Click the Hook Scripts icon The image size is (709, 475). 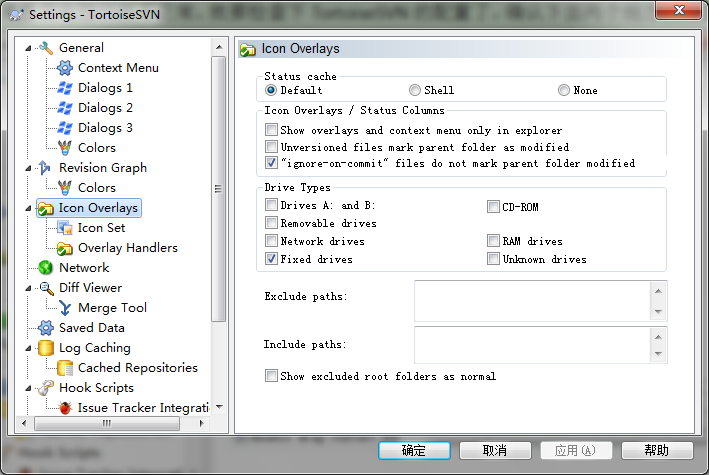coord(46,388)
